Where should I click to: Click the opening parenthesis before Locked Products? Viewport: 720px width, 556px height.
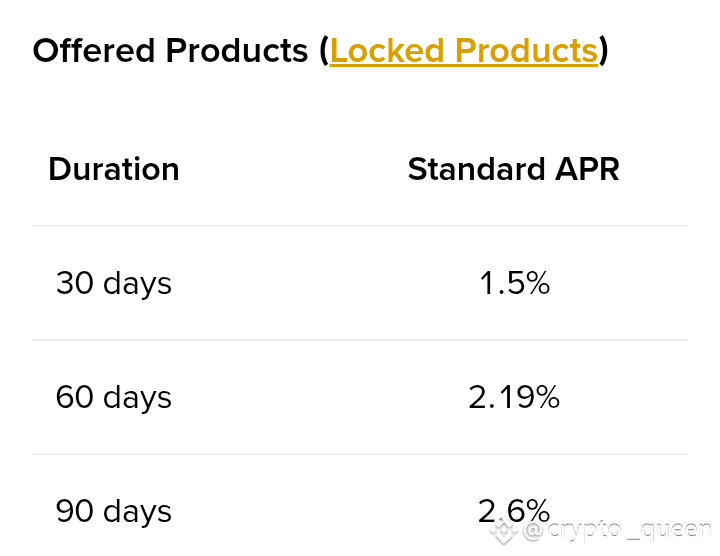(324, 51)
